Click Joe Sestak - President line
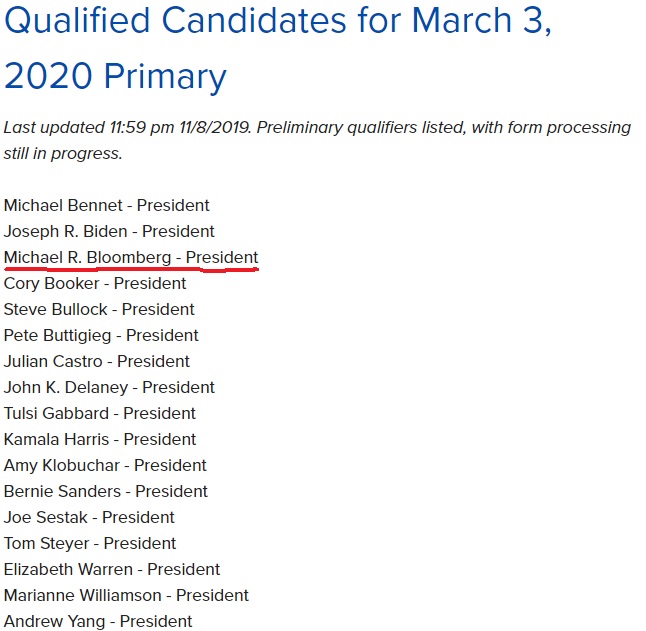Image resolution: width=646 pixels, height=631 pixels. click(89, 517)
